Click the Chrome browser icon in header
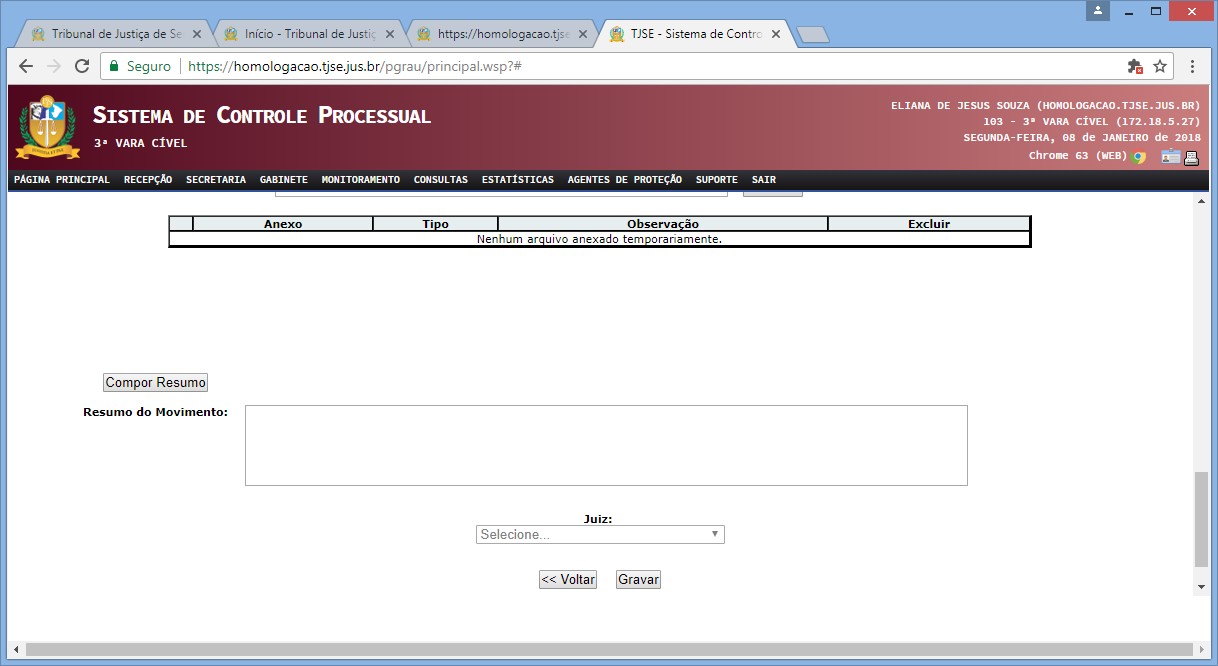 click(x=1139, y=157)
